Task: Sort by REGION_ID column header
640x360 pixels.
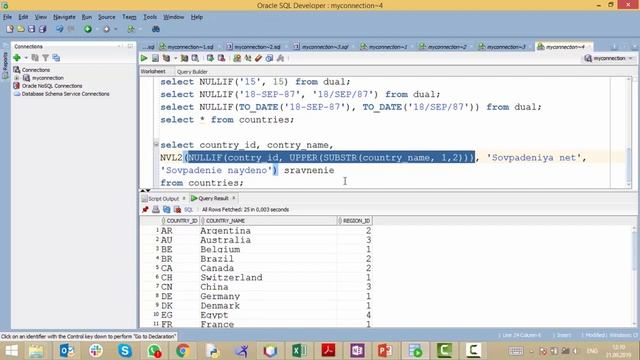Action: pos(355,220)
